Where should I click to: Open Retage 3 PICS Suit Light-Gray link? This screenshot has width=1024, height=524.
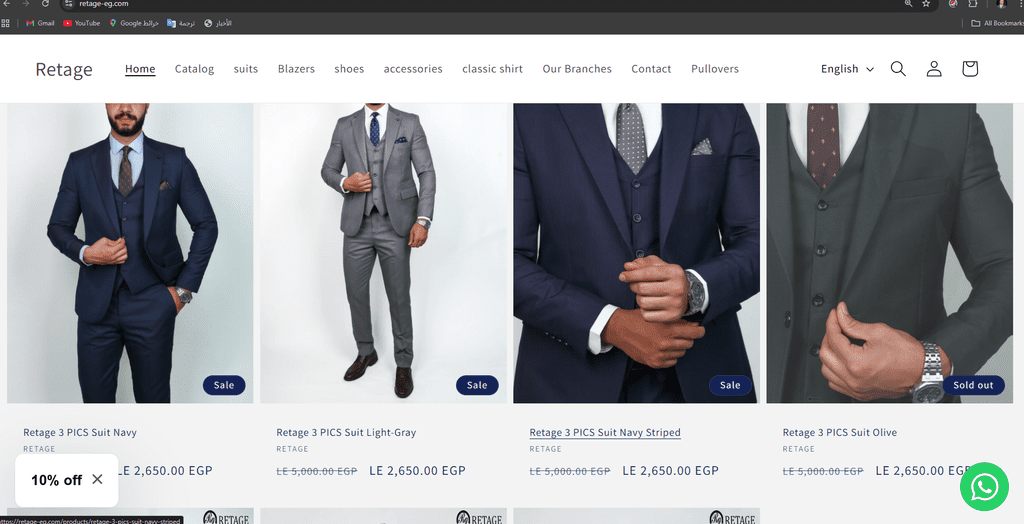[346, 433]
